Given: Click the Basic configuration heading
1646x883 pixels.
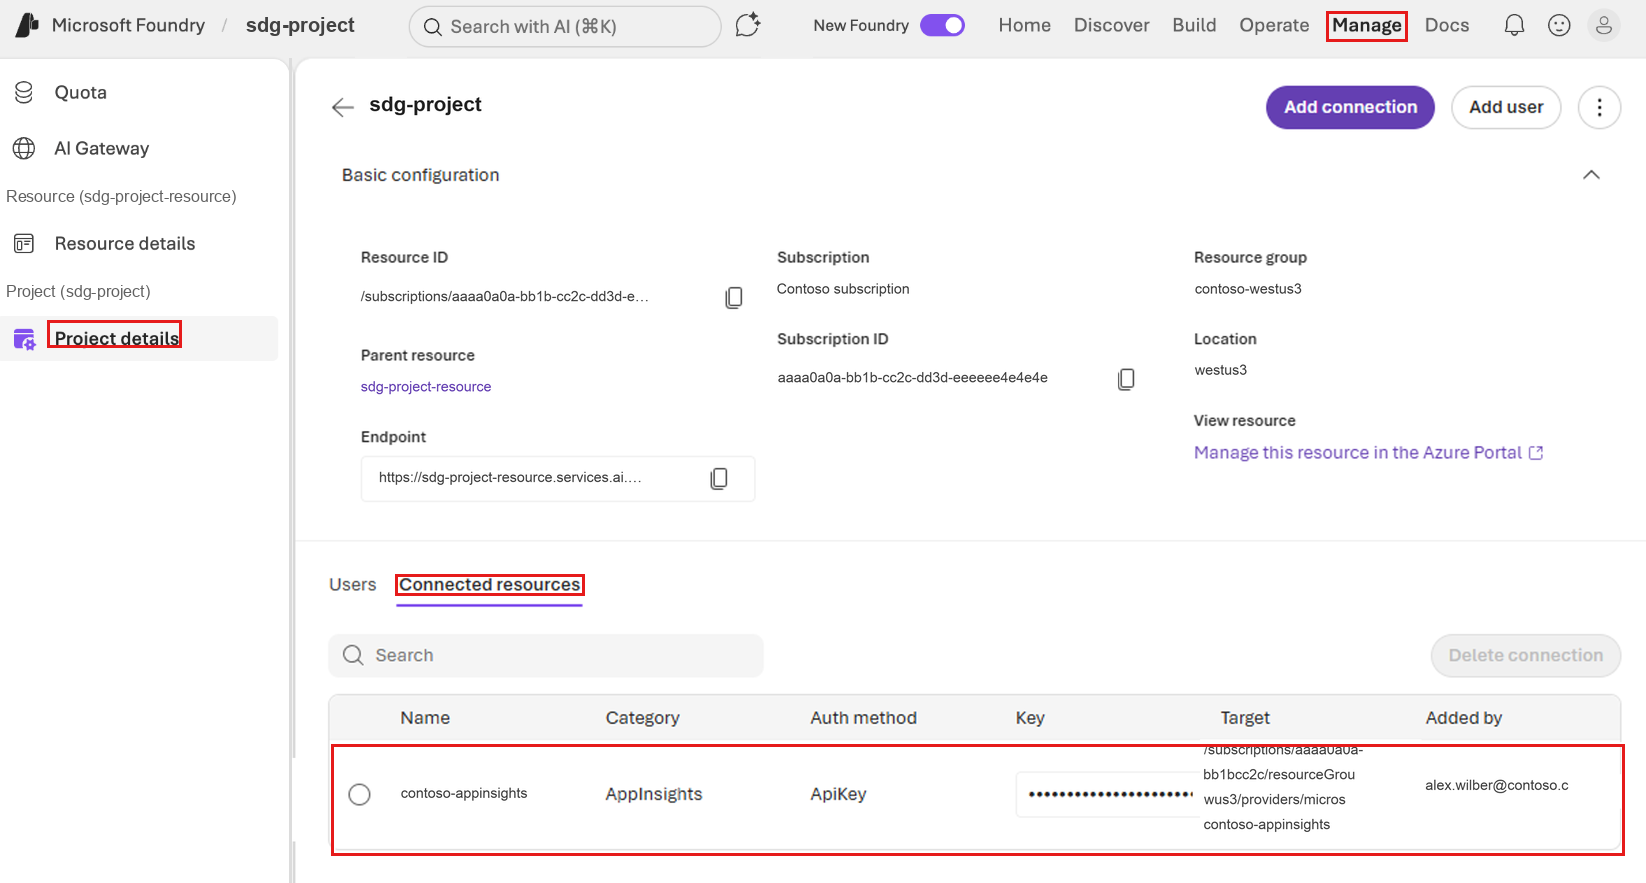Looking at the screenshot, I should point(420,175).
